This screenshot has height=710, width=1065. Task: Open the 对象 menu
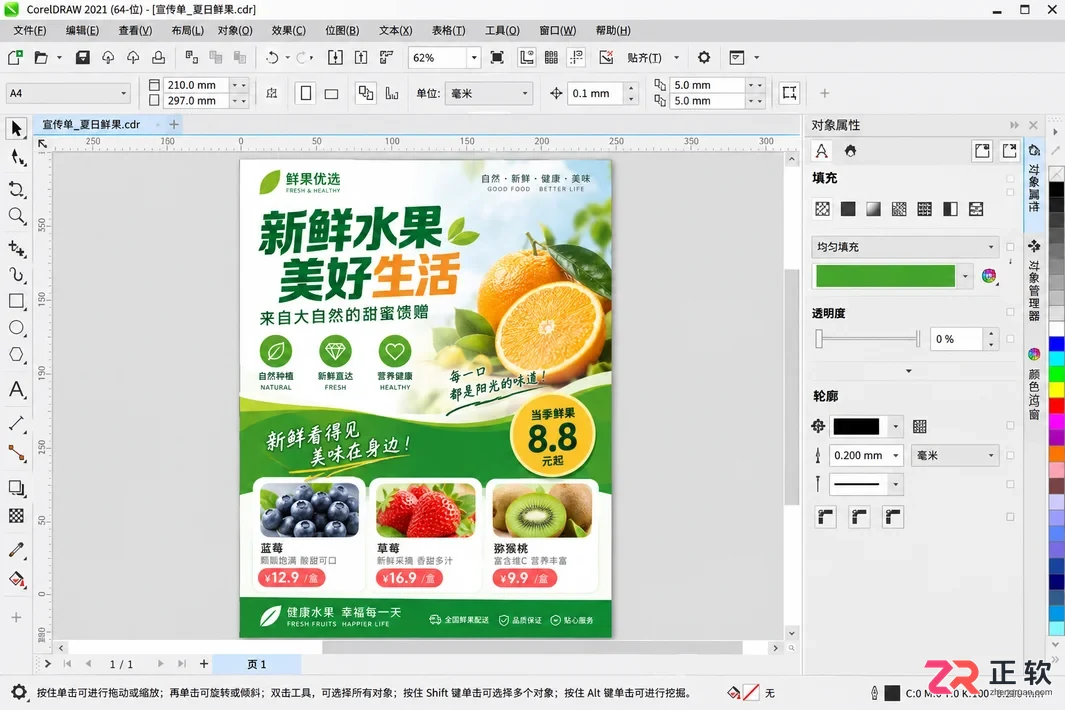pos(235,31)
